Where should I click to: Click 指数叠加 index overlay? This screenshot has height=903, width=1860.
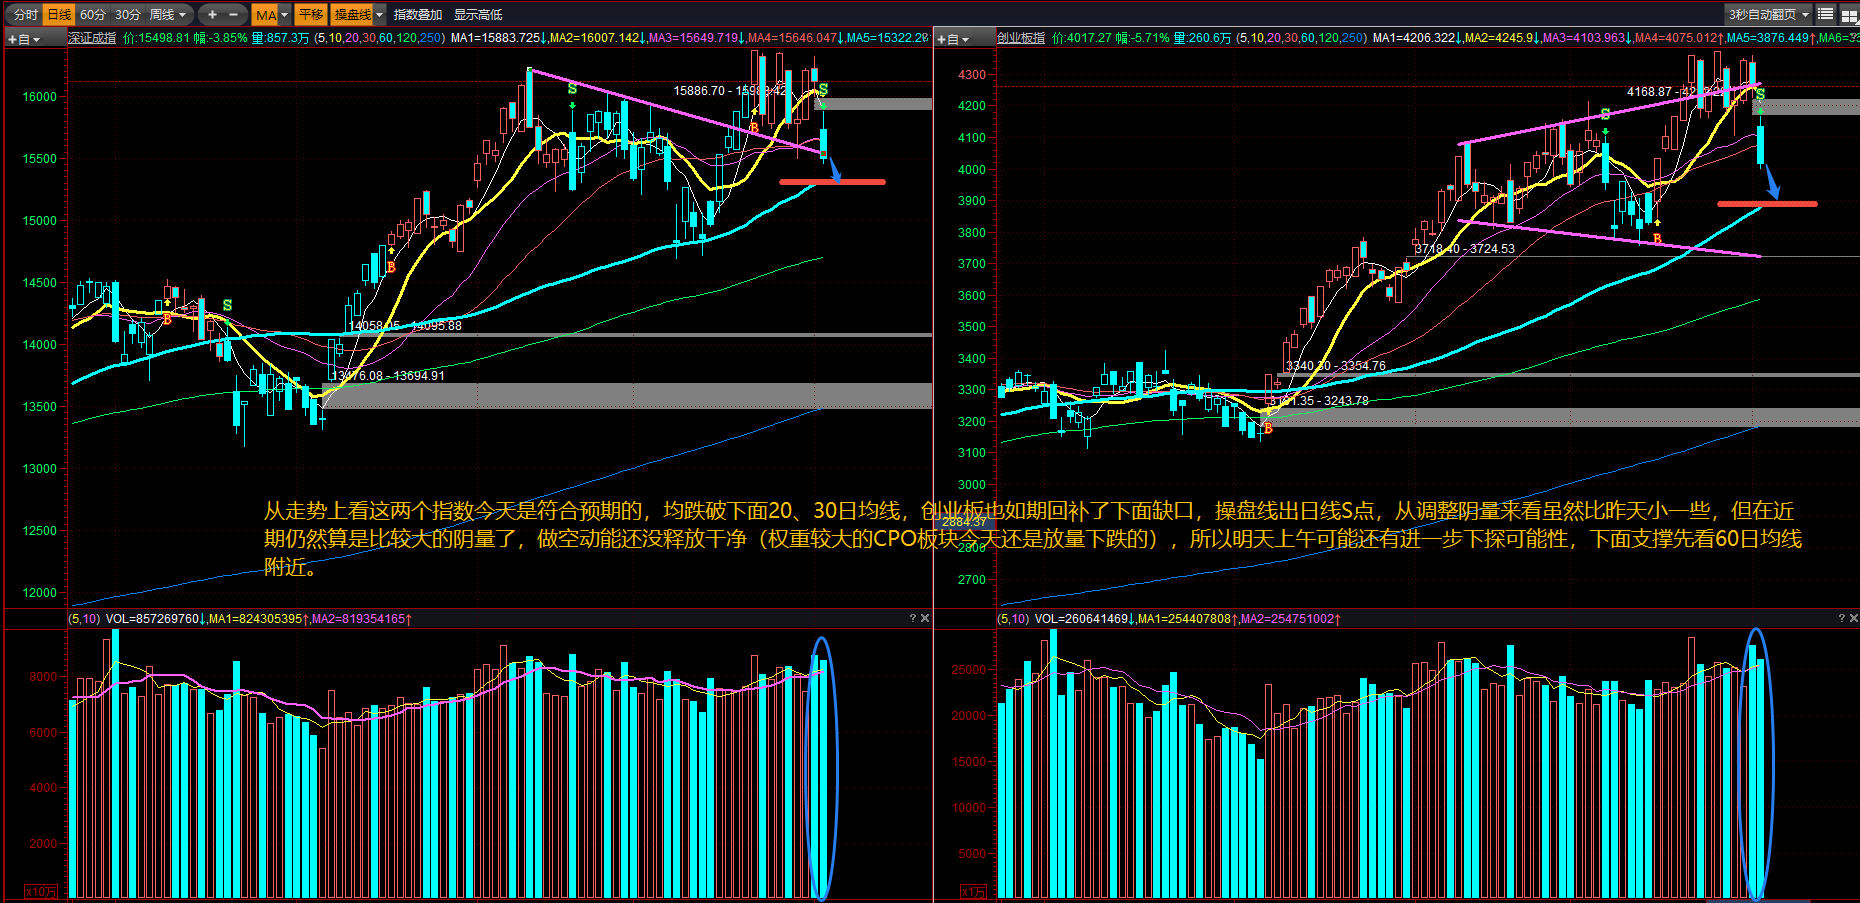click(x=418, y=14)
